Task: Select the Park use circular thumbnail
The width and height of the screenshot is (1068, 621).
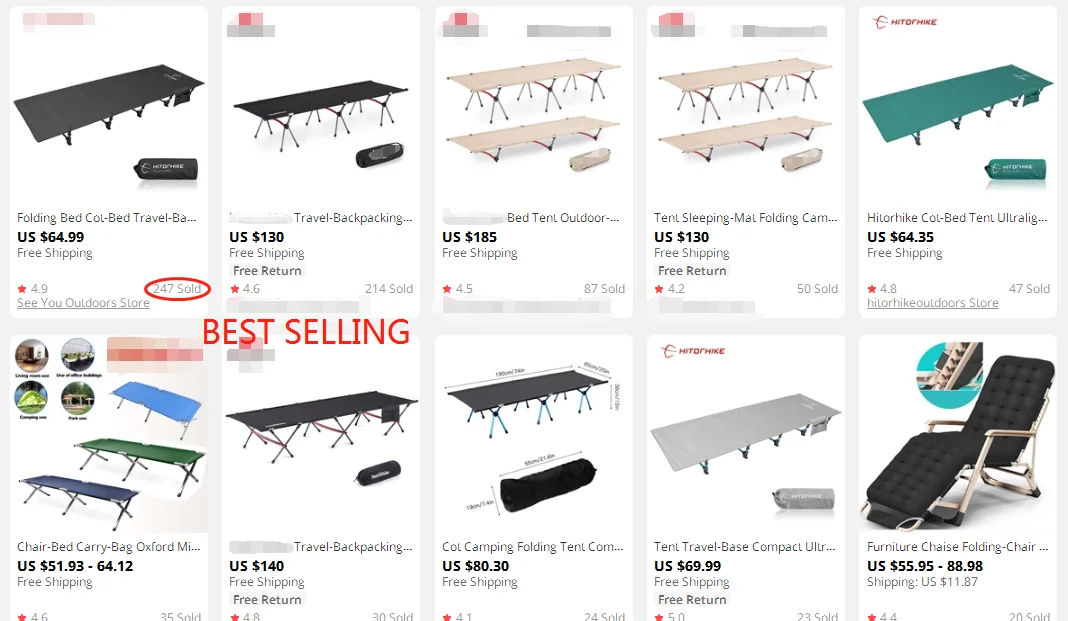Action: (78, 398)
